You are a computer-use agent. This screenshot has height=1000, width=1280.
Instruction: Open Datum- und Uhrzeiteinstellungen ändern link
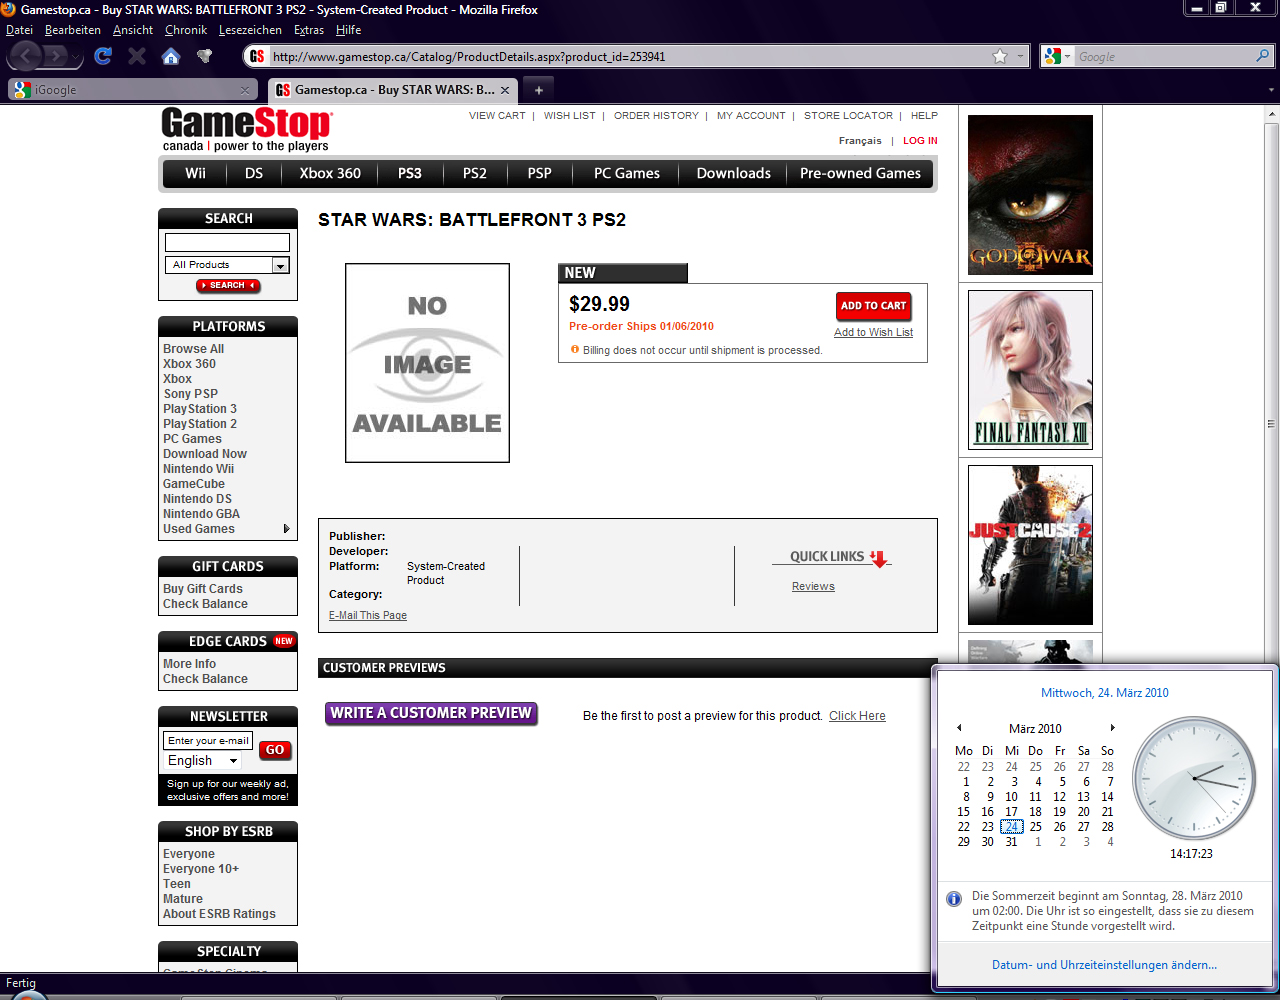pyautogui.click(x=1104, y=965)
